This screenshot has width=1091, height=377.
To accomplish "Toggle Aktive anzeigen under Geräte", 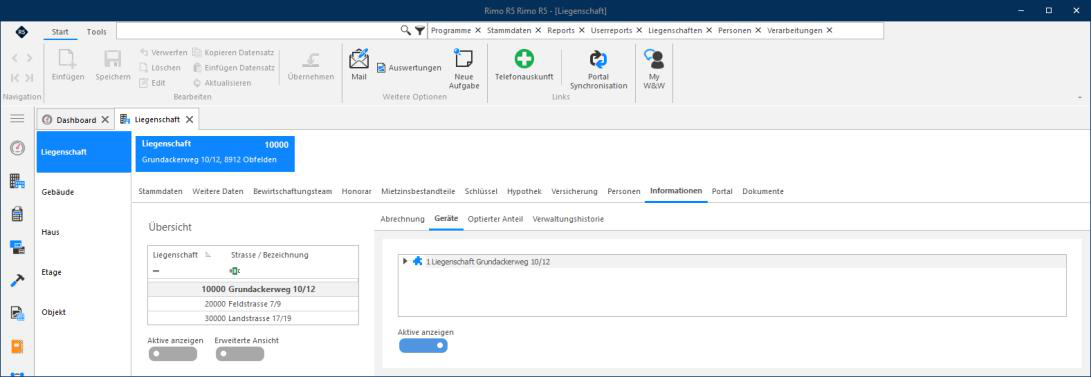I will (x=423, y=346).
